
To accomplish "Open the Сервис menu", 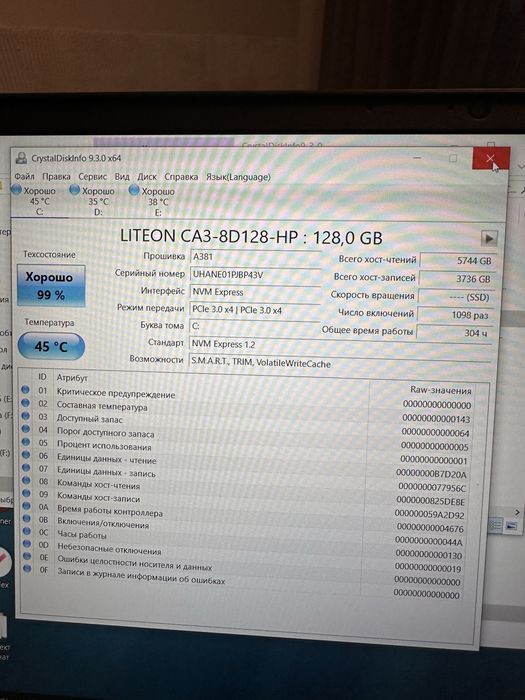I will [x=92, y=176].
